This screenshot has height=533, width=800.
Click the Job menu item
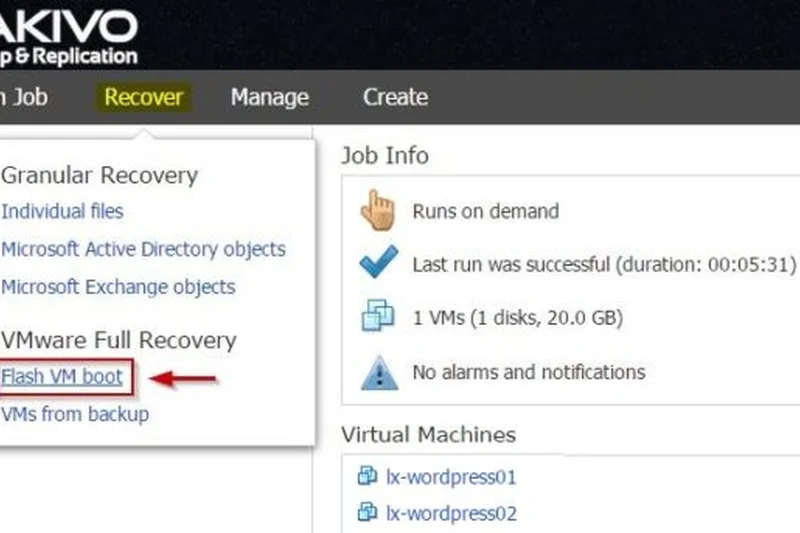[x=24, y=97]
